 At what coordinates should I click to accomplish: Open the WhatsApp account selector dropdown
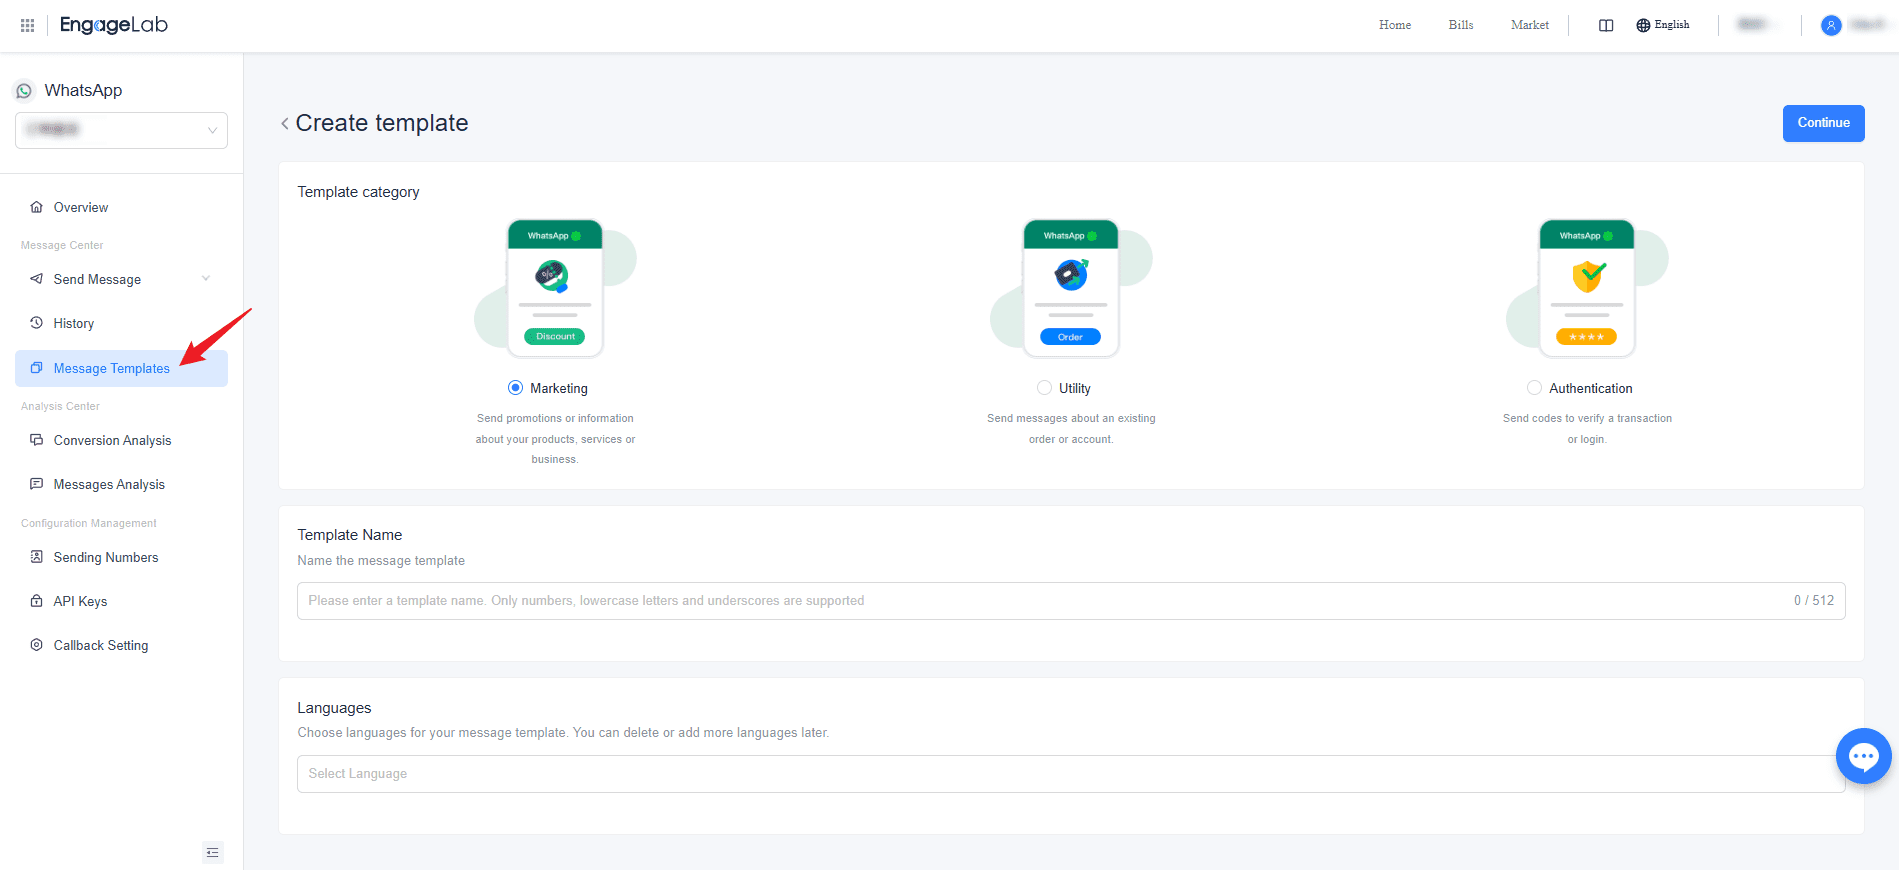tap(121, 130)
